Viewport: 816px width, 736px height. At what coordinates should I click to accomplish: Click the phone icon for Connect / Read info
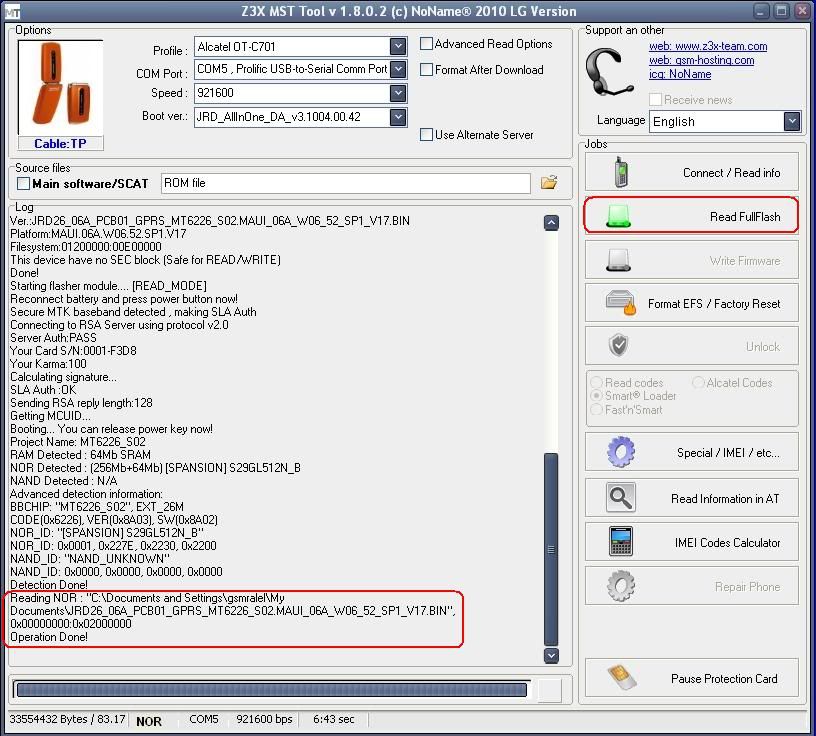[x=620, y=172]
